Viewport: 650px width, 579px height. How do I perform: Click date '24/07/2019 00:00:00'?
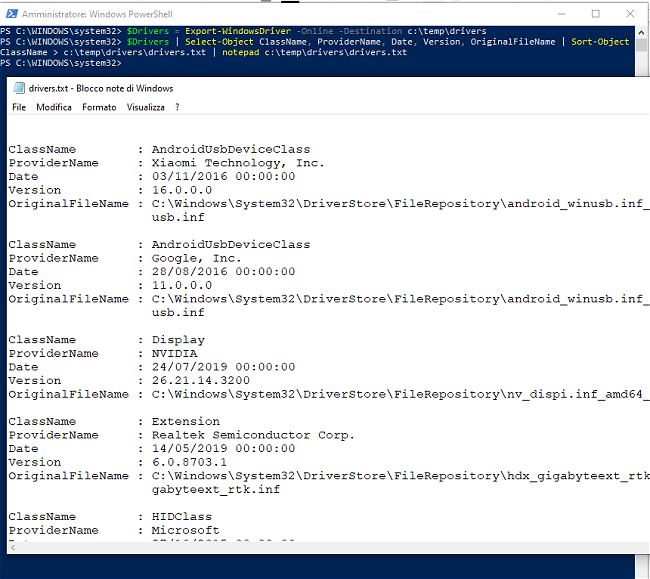(x=223, y=367)
